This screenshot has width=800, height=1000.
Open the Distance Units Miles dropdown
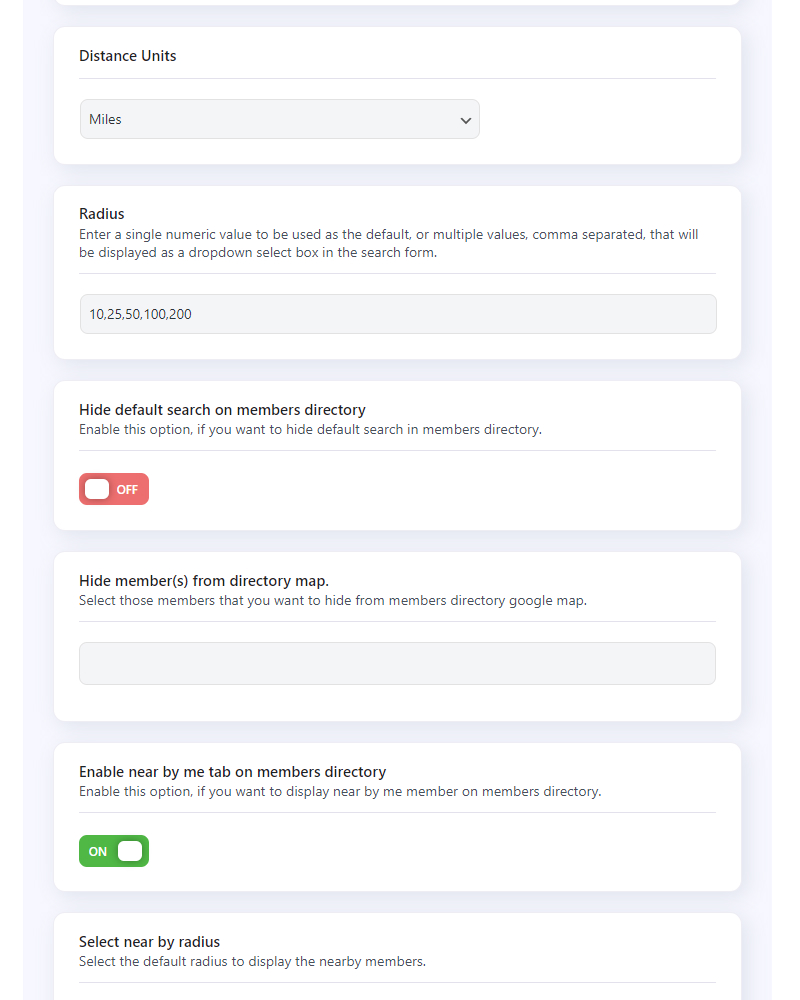(279, 119)
